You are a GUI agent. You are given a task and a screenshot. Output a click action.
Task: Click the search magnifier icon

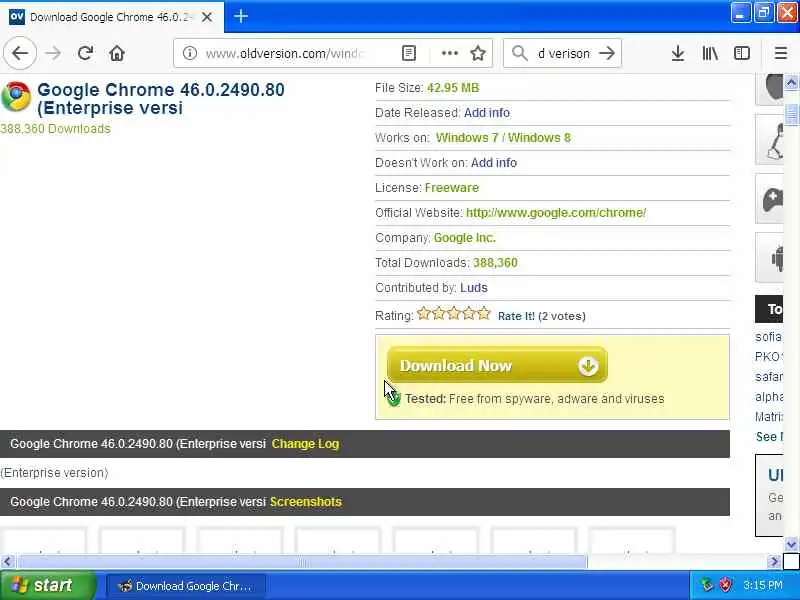[x=519, y=53]
